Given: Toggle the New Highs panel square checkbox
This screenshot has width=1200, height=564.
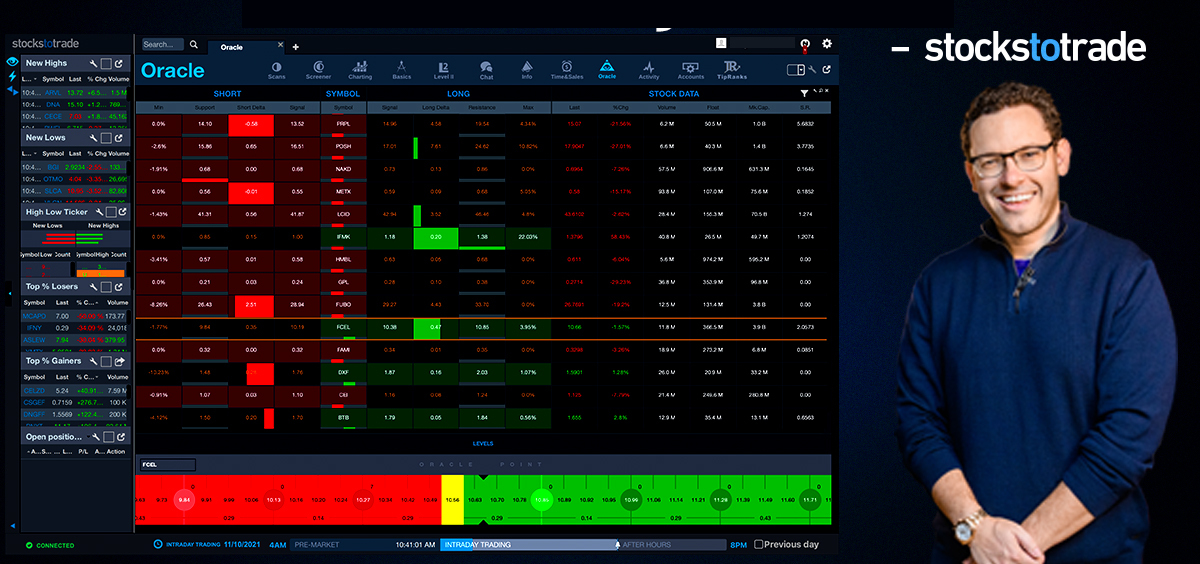Looking at the screenshot, I should point(107,63).
